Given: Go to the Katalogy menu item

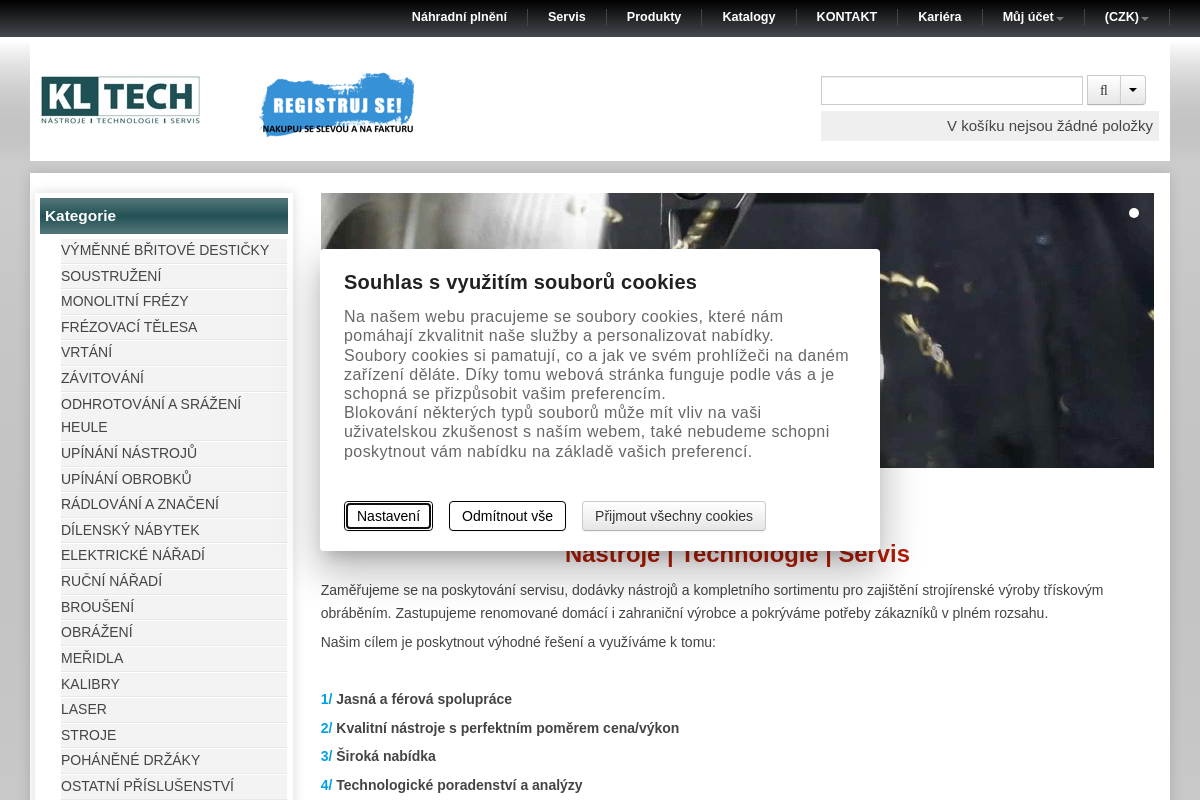Looking at the screenshot, I should tap(748, 17).
